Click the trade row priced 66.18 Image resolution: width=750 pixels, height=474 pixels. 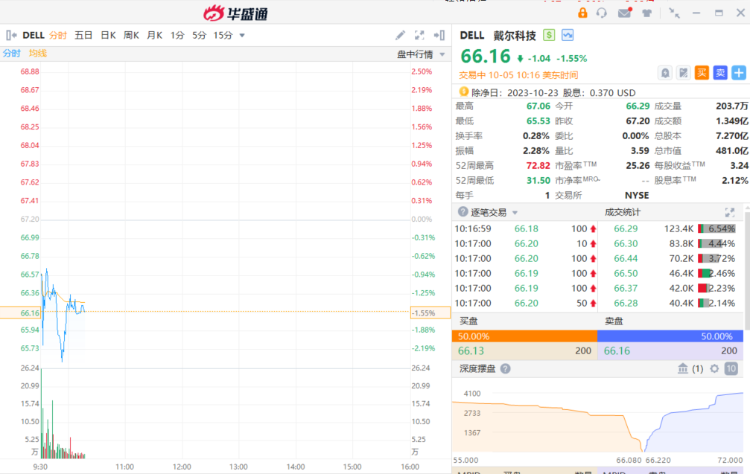pos(525,229)
